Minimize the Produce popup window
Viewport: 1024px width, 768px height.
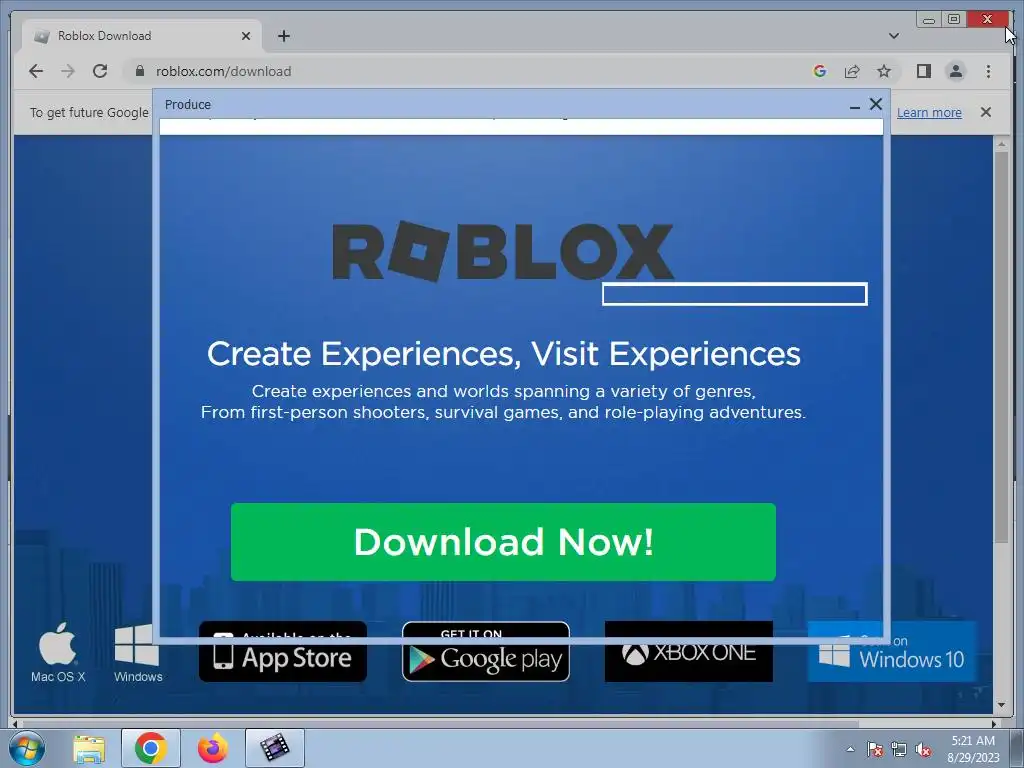tap(855, 105)
